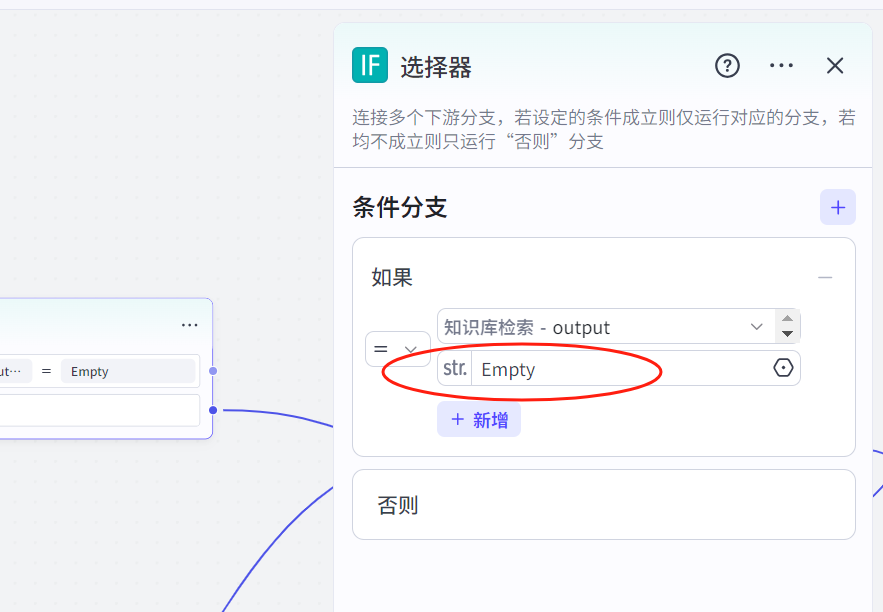The height and width of the screenshot is (612, 883).
Task: Click the 选择器 panel title to rename
Action: click(x=436, y=67)
